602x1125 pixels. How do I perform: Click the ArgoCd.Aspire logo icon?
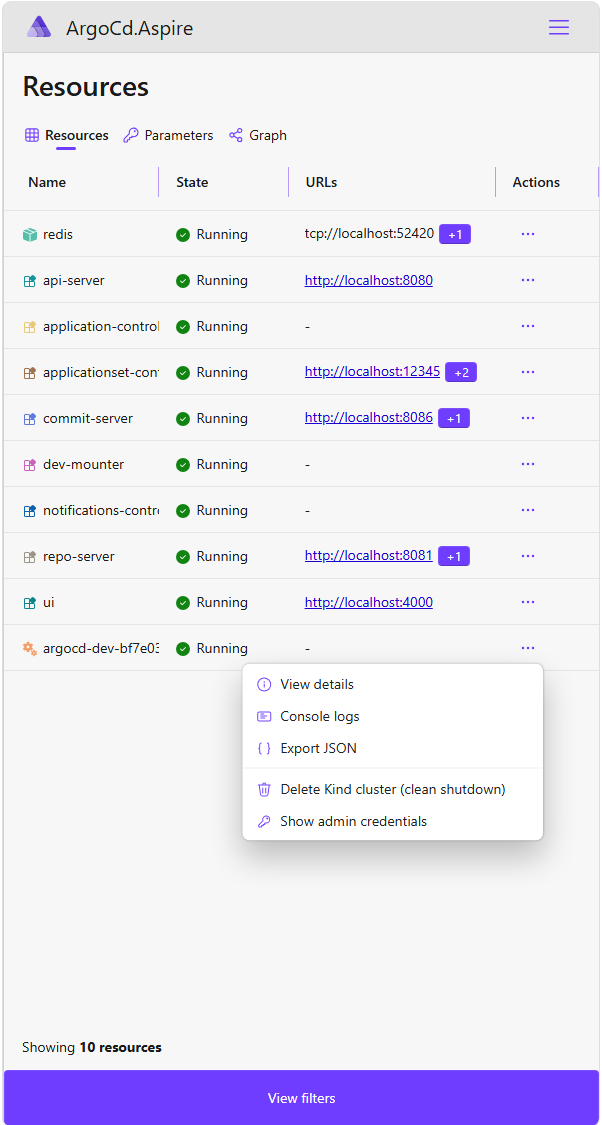39,27
